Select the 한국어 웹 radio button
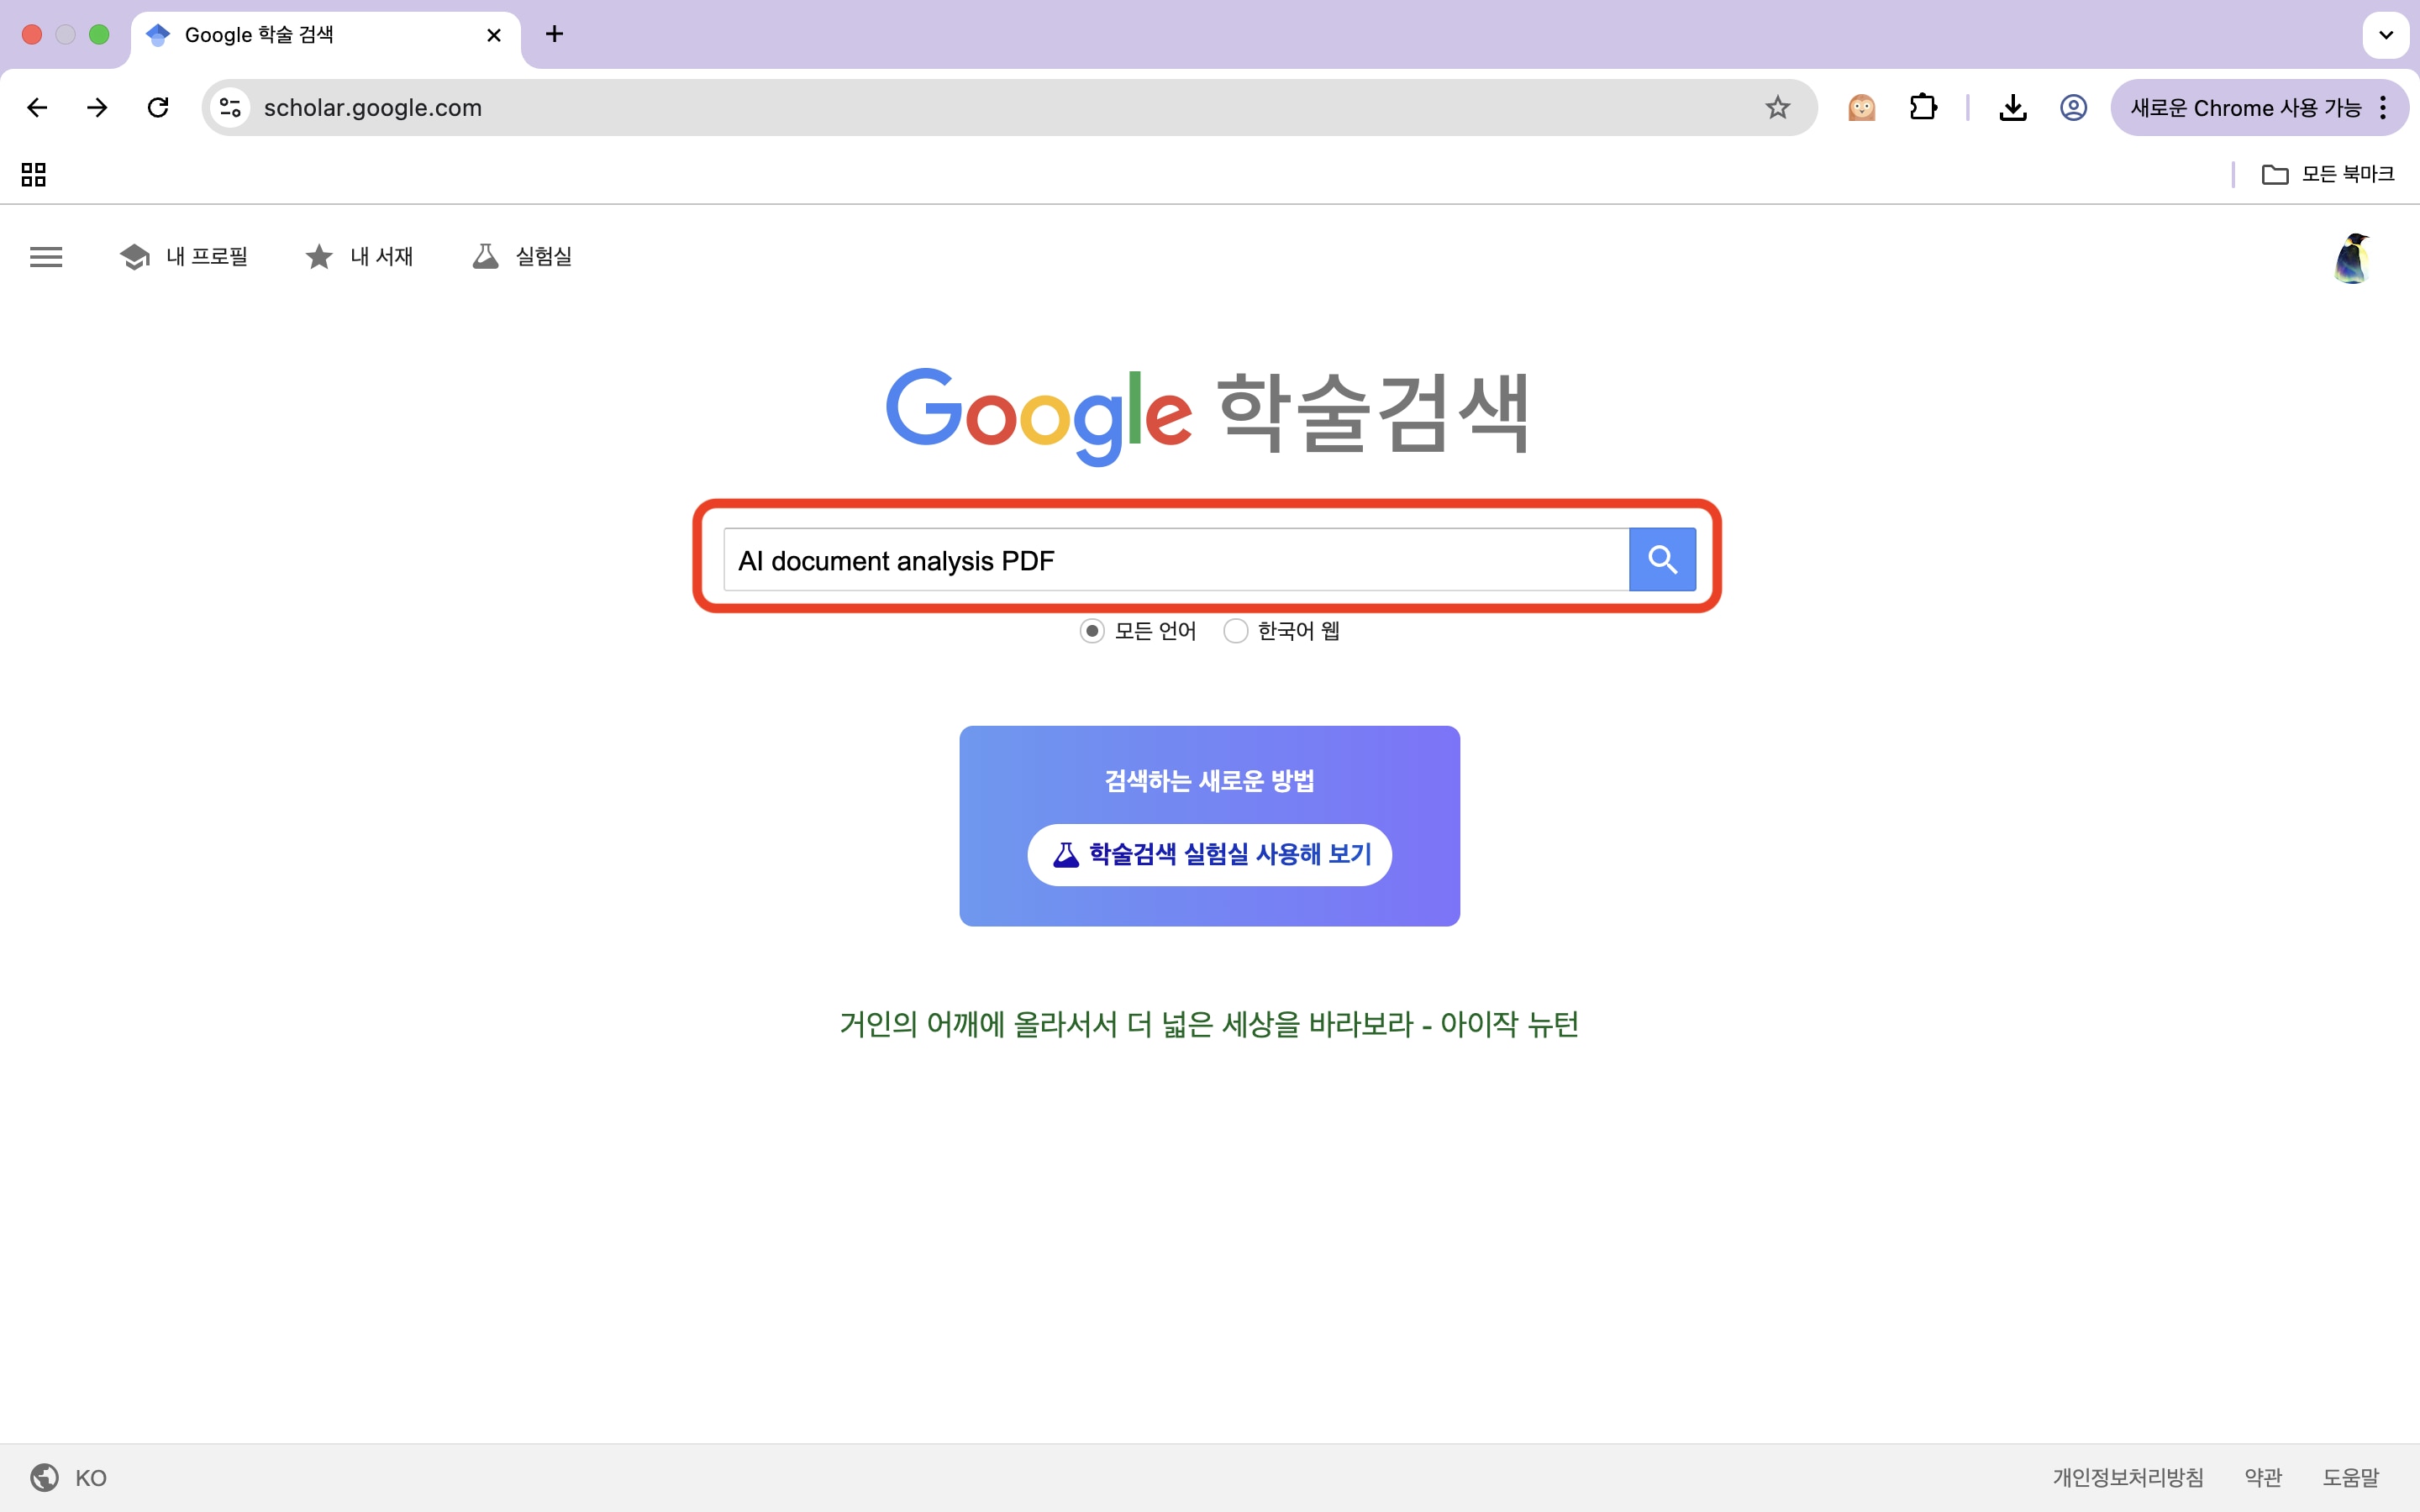2420x1512 pixels. (1235, 631)
